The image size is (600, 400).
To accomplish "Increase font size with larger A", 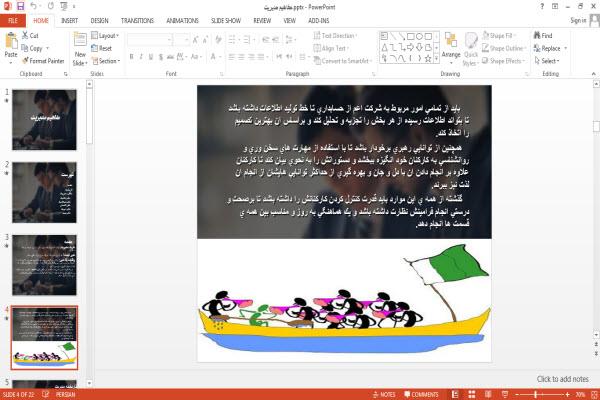I will tap(196, 39).
